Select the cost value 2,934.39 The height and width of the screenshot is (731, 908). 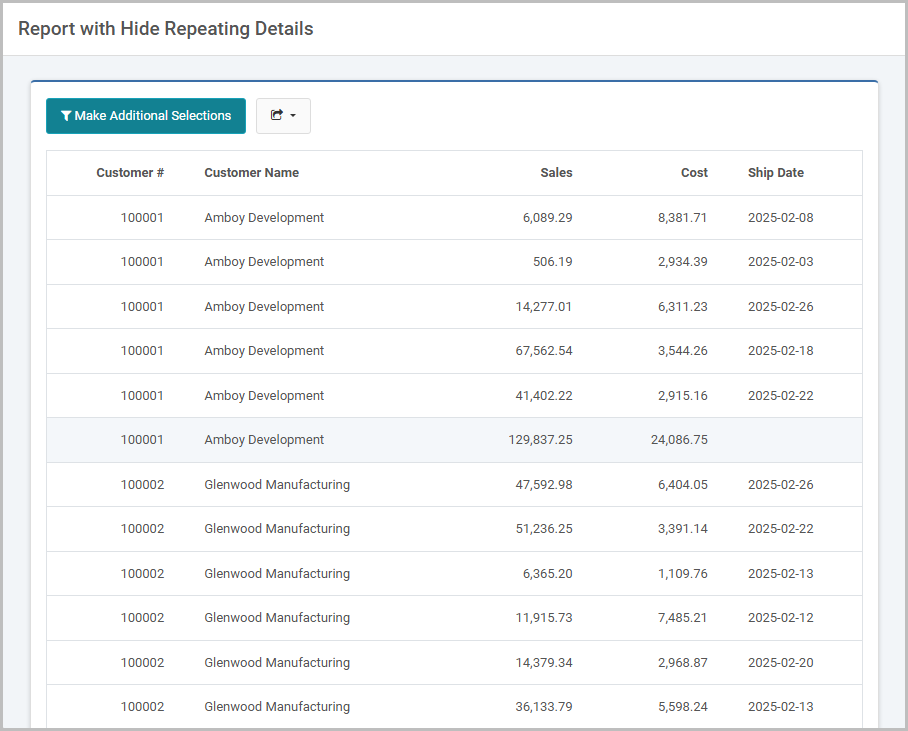(x=682, y=262)
